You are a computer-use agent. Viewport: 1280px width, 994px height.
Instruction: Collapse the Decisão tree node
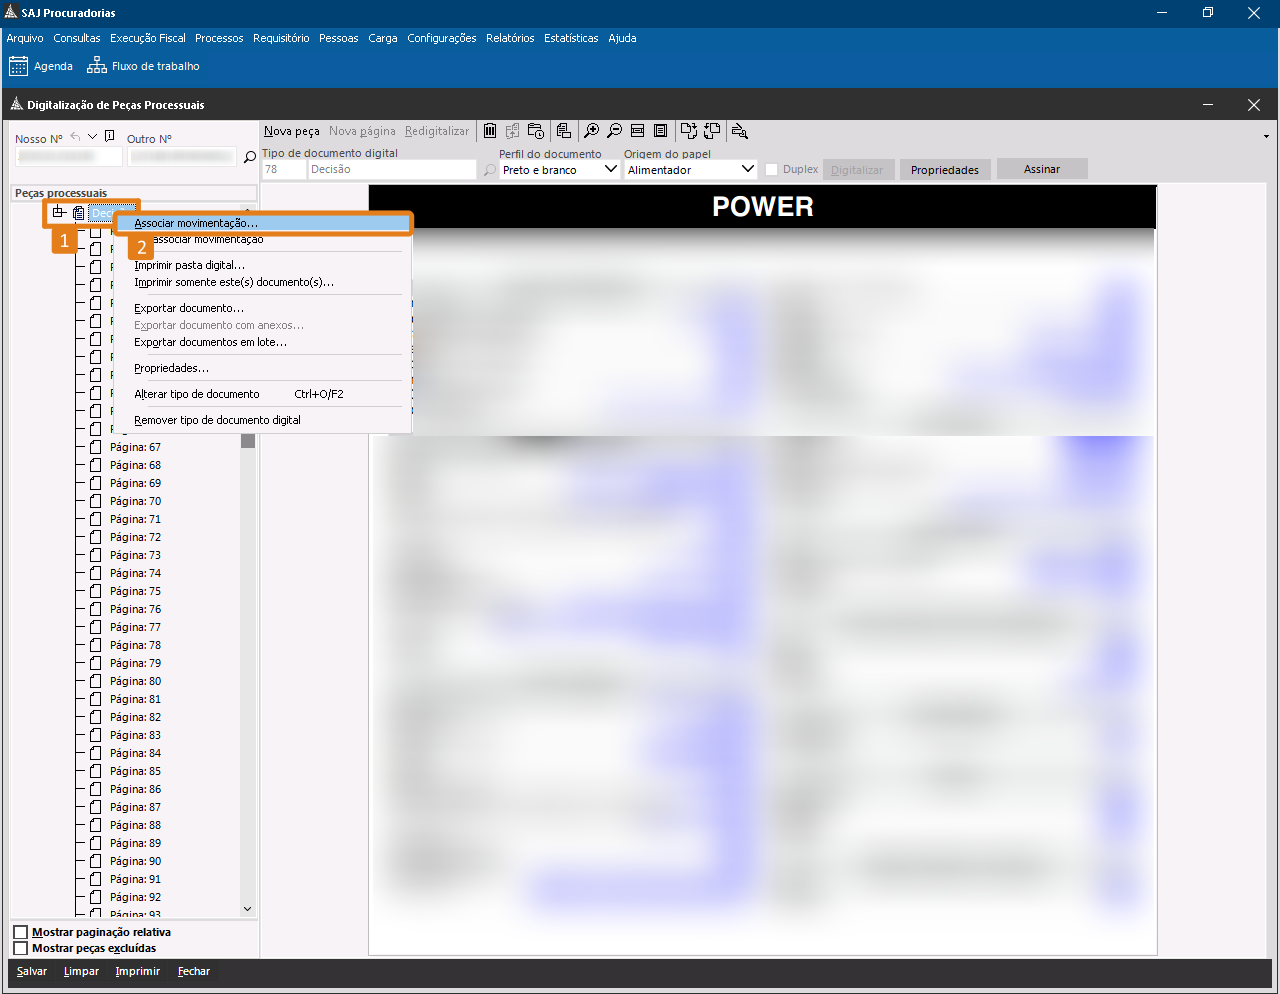pos(59,212)
